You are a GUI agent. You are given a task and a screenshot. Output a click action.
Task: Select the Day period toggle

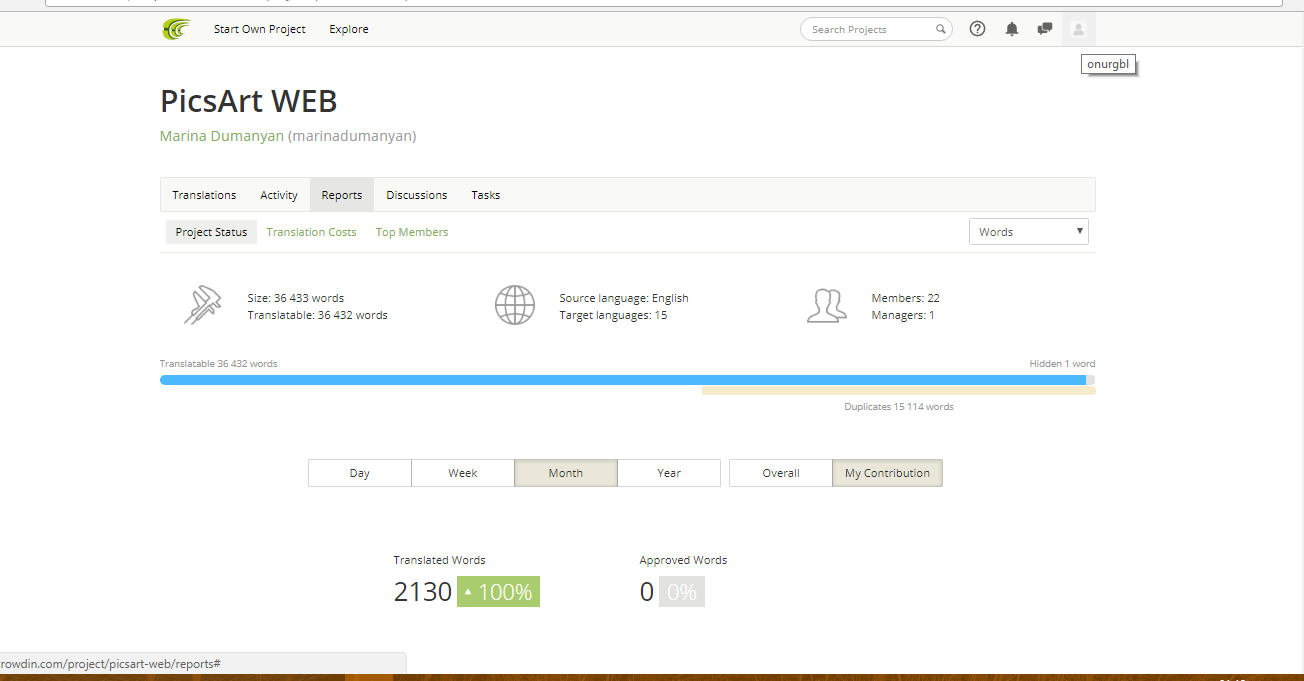tap(360, 473)
